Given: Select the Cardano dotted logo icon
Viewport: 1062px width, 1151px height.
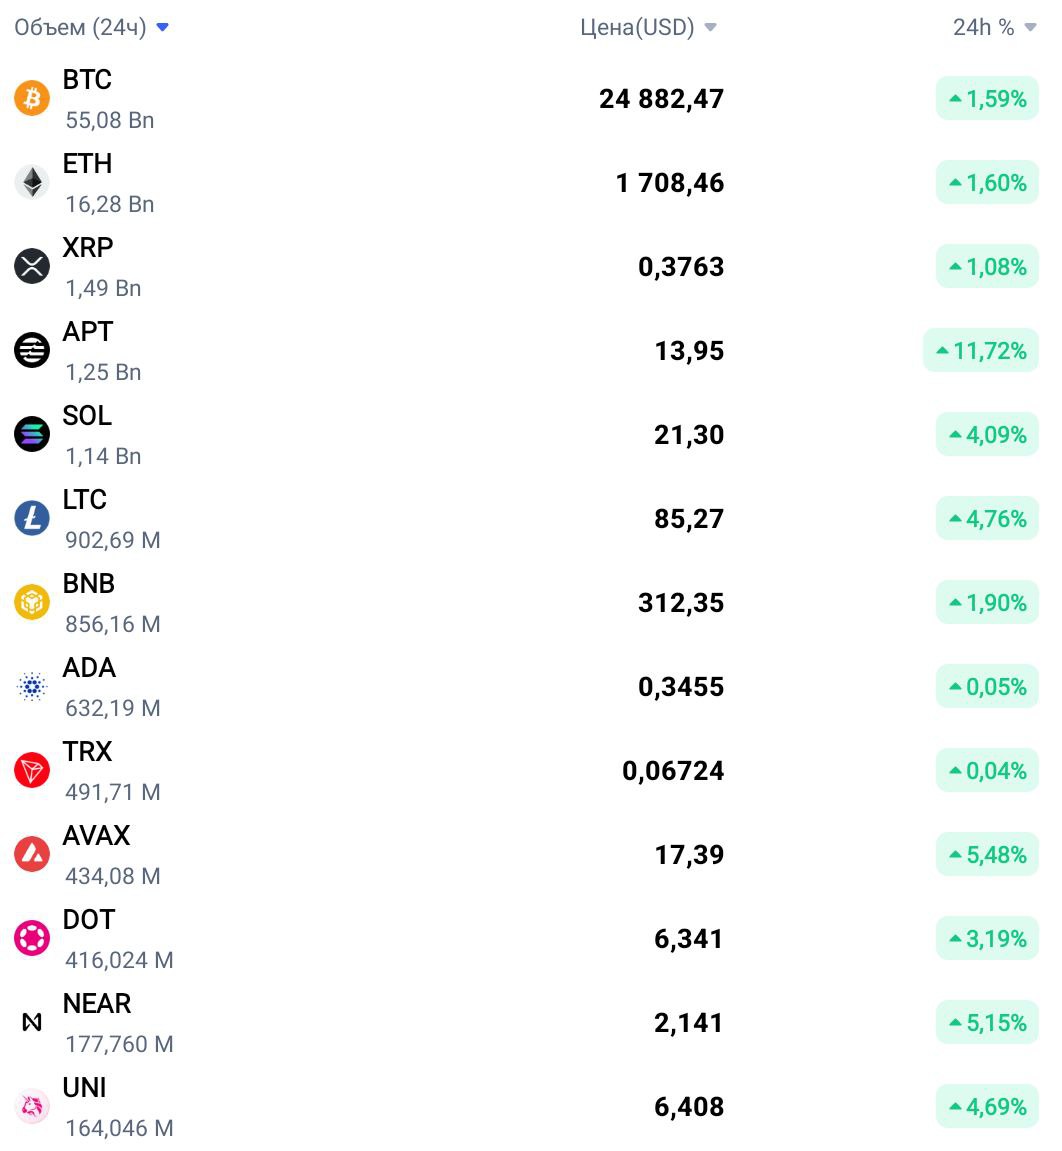Looking at the screenshot, I should (32, 686).
